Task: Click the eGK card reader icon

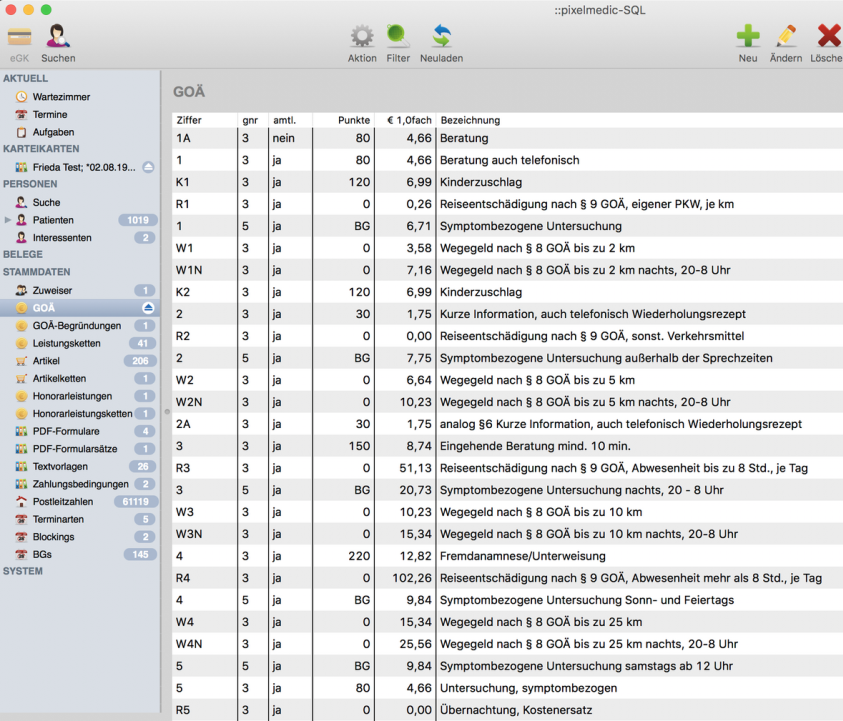Action: (x=19, y=37)
